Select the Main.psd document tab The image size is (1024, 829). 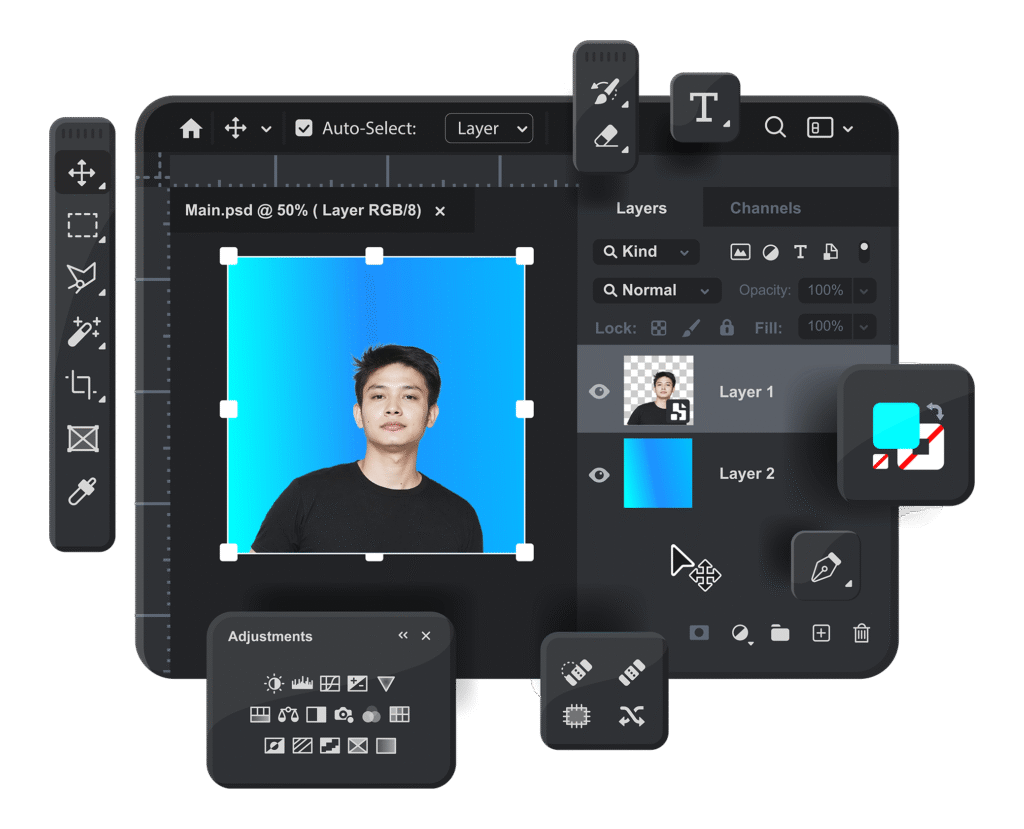[303, 211]
